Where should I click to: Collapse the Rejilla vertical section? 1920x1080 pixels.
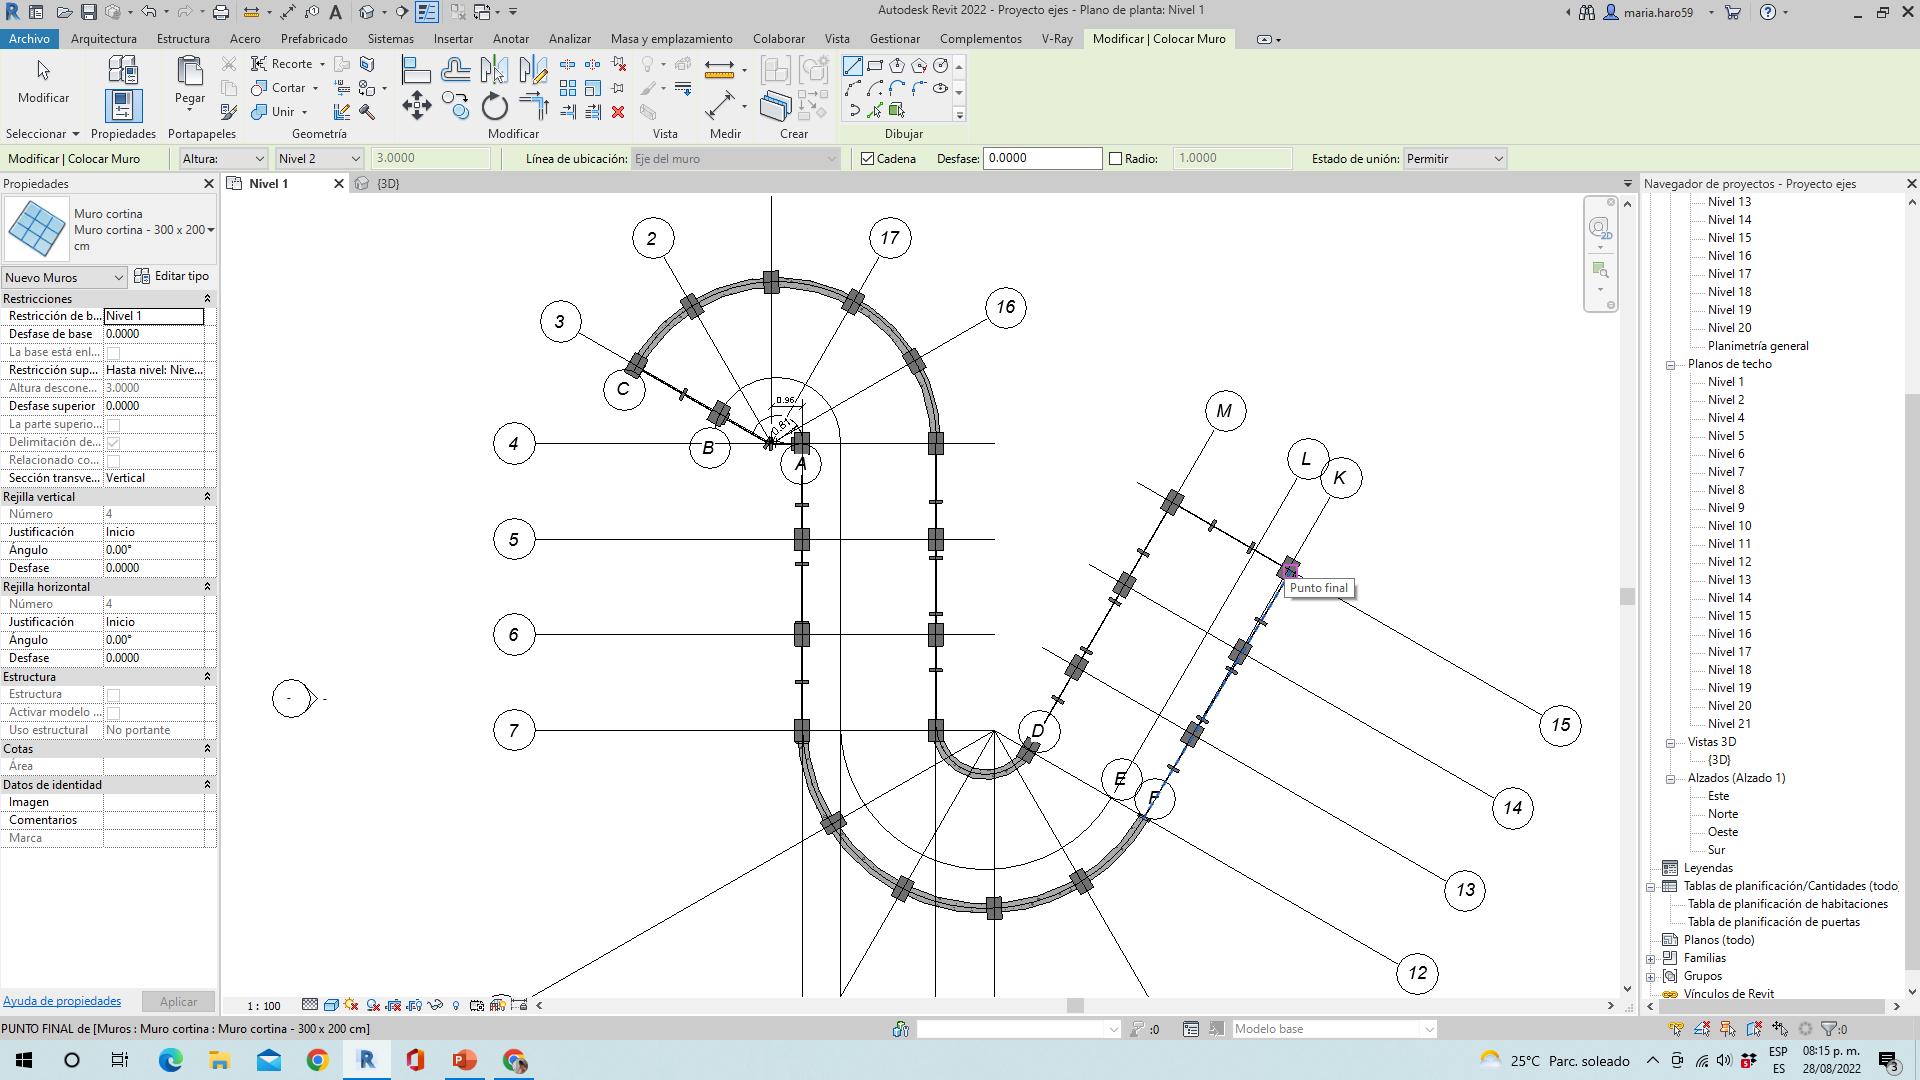pos(207,497)
